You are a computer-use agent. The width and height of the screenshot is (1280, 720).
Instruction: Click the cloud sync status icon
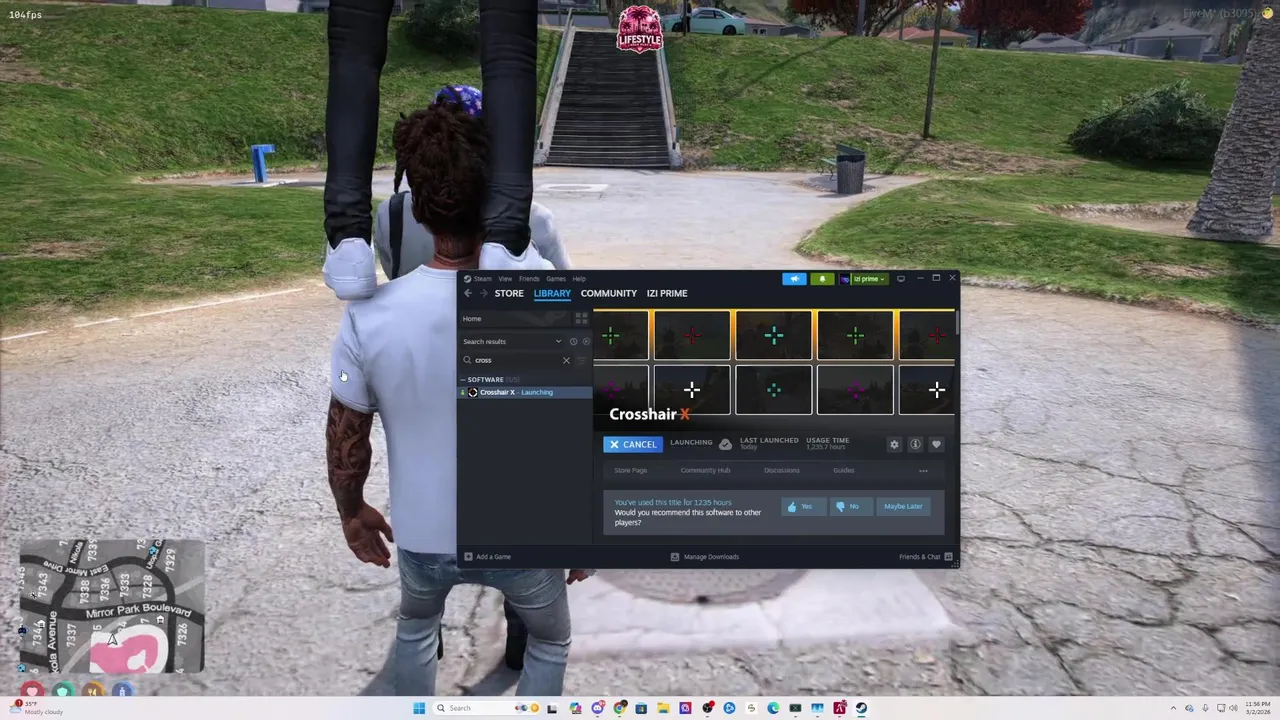click(x=725, y=444)
